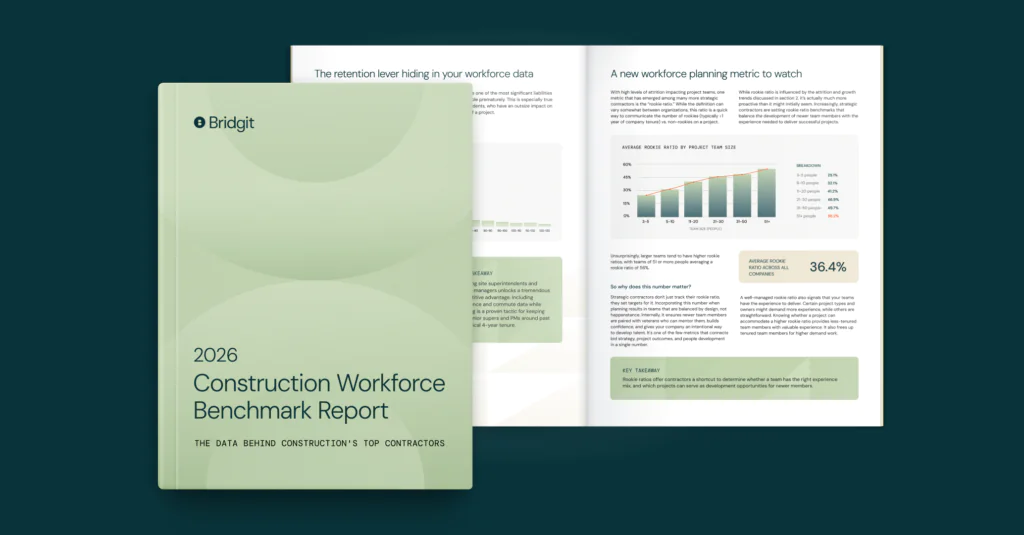1024x535 pixels.
Task: Click the tallest 51+ bar in chart
Action: pyautogui.click(x=765, y=193)
